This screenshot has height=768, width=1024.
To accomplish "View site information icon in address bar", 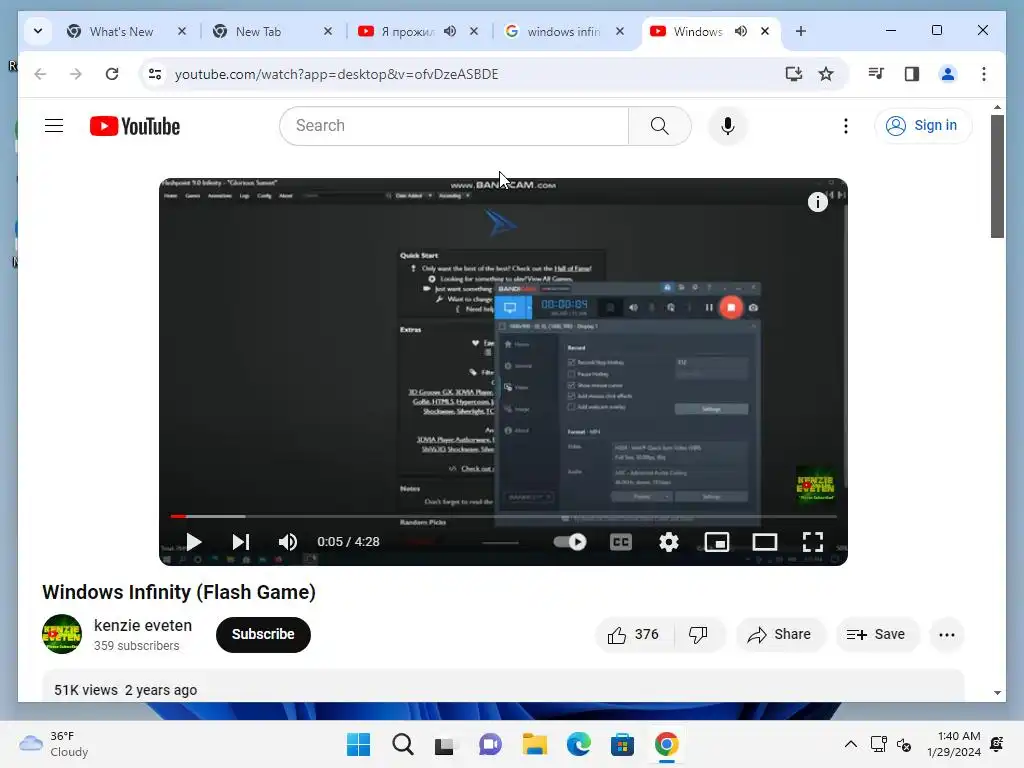I will tap(155, 74).
